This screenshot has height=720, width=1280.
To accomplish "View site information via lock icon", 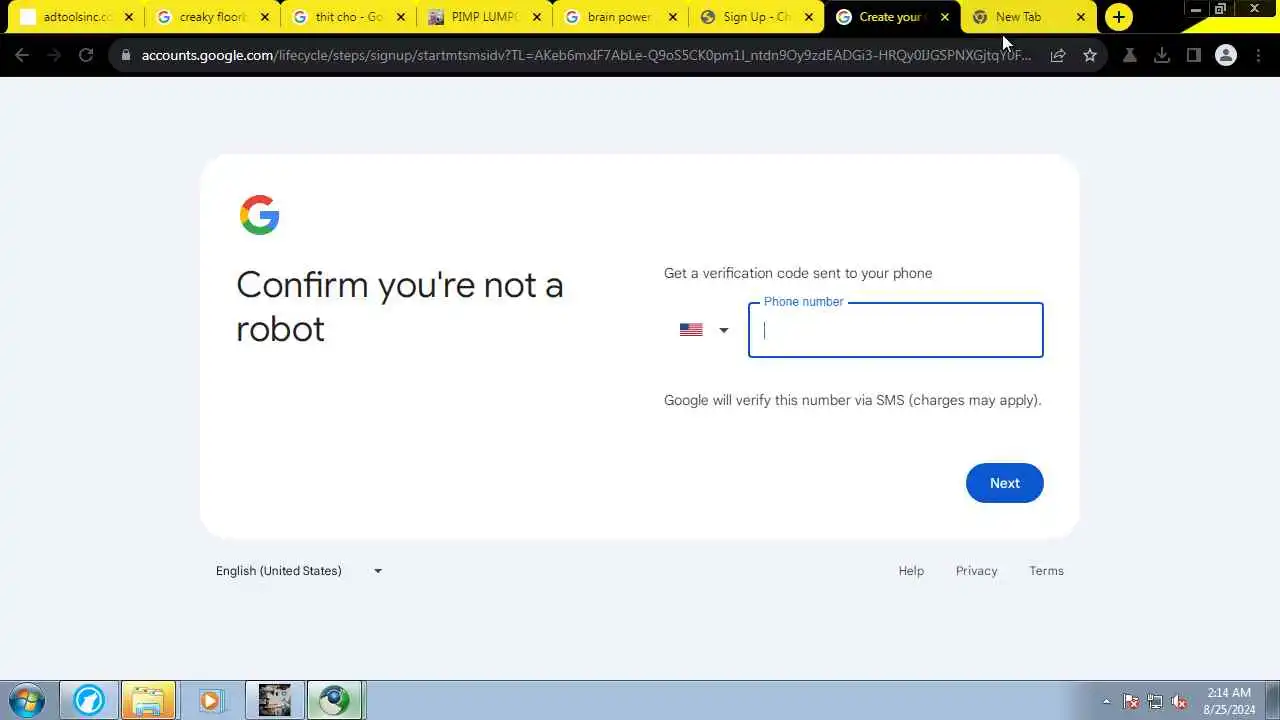I will (125, 55).
